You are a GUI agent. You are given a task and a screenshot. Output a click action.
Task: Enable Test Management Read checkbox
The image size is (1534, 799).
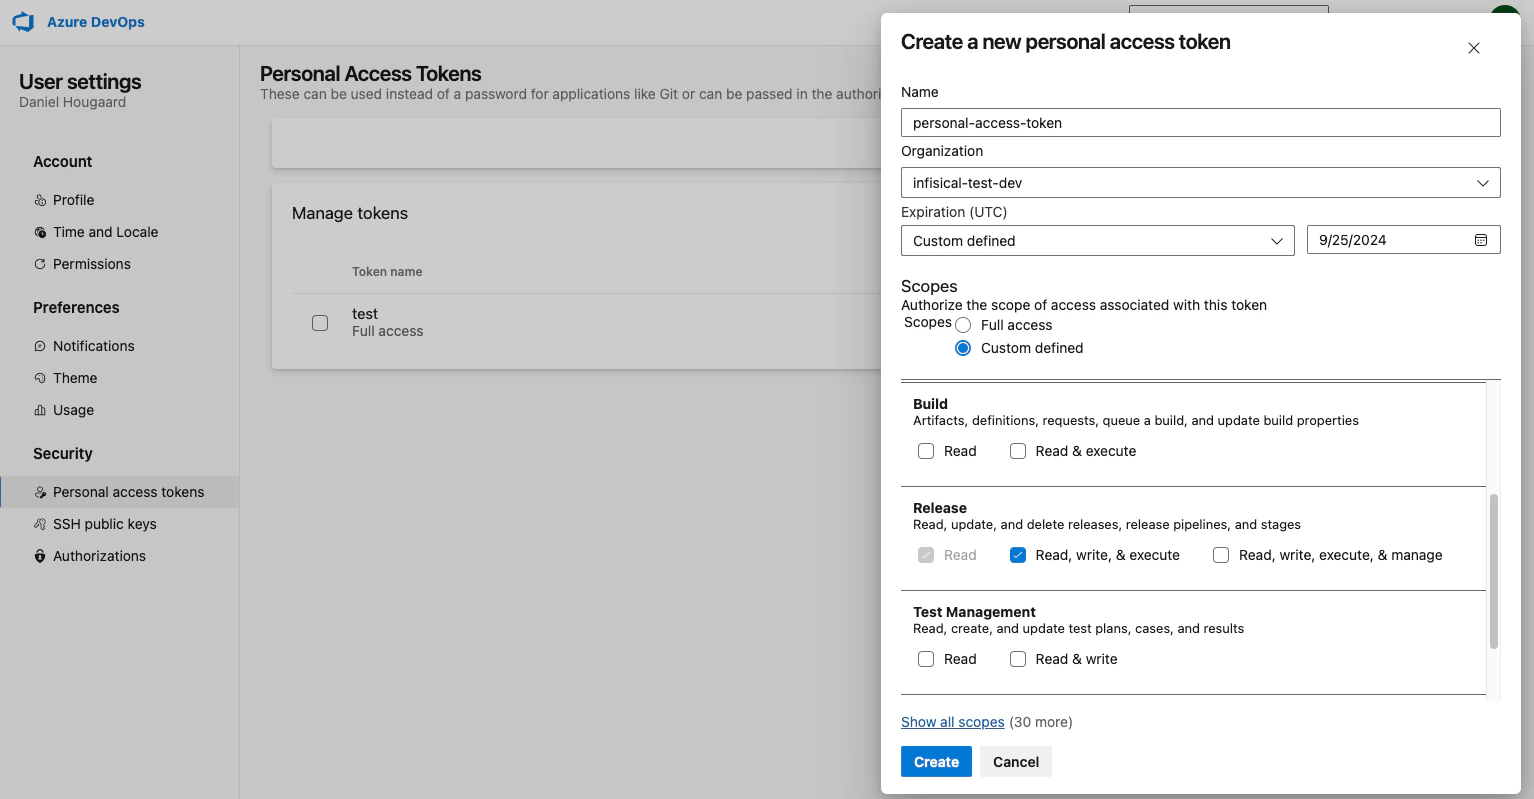click(x=926, y=659)
